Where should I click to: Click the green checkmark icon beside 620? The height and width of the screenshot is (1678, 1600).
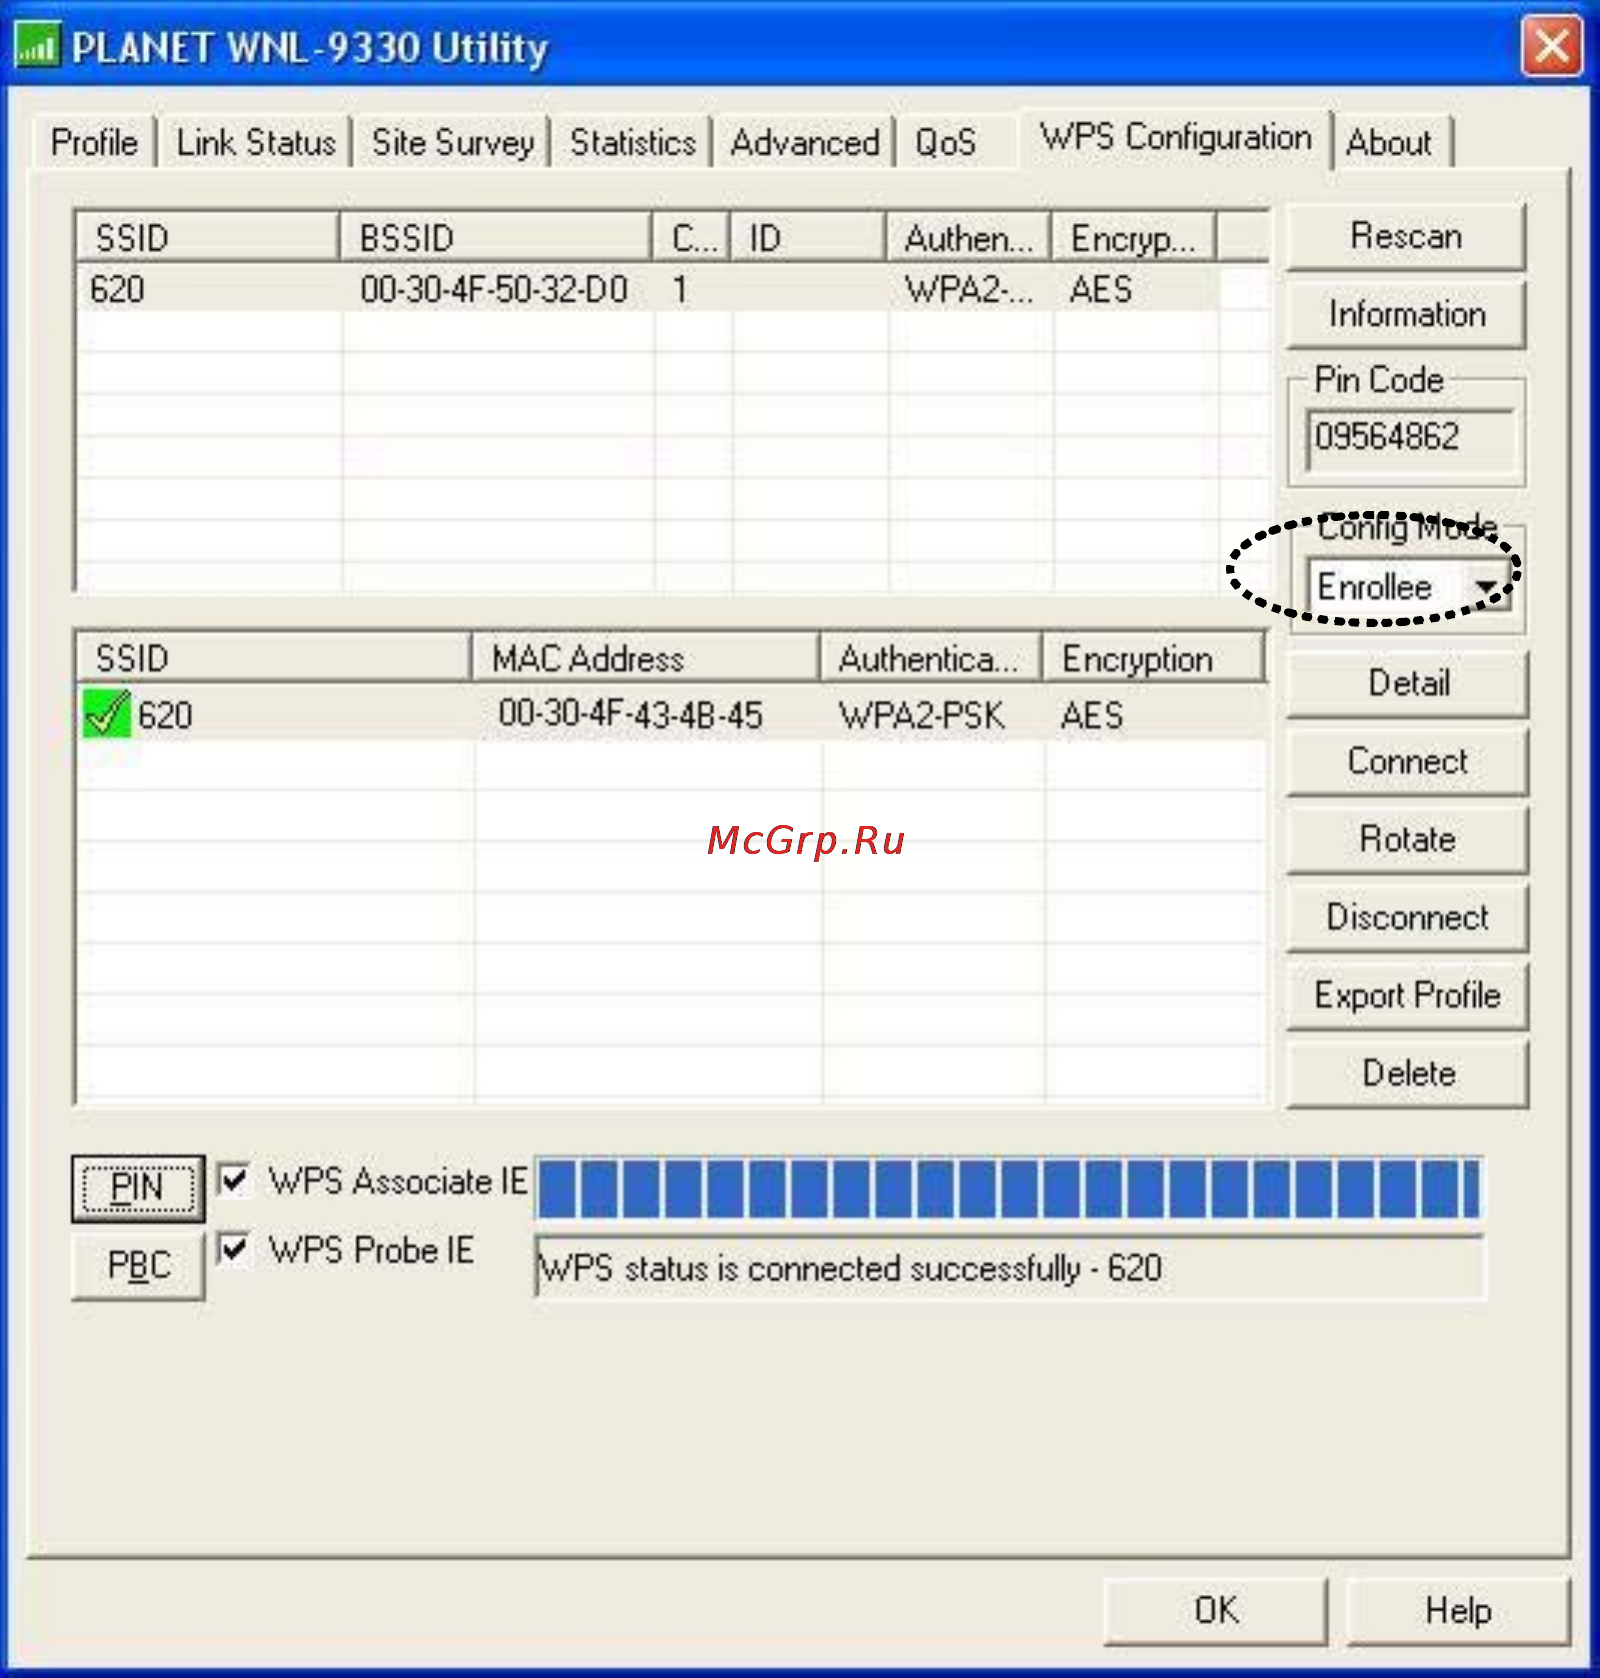[x=107, y=714]
